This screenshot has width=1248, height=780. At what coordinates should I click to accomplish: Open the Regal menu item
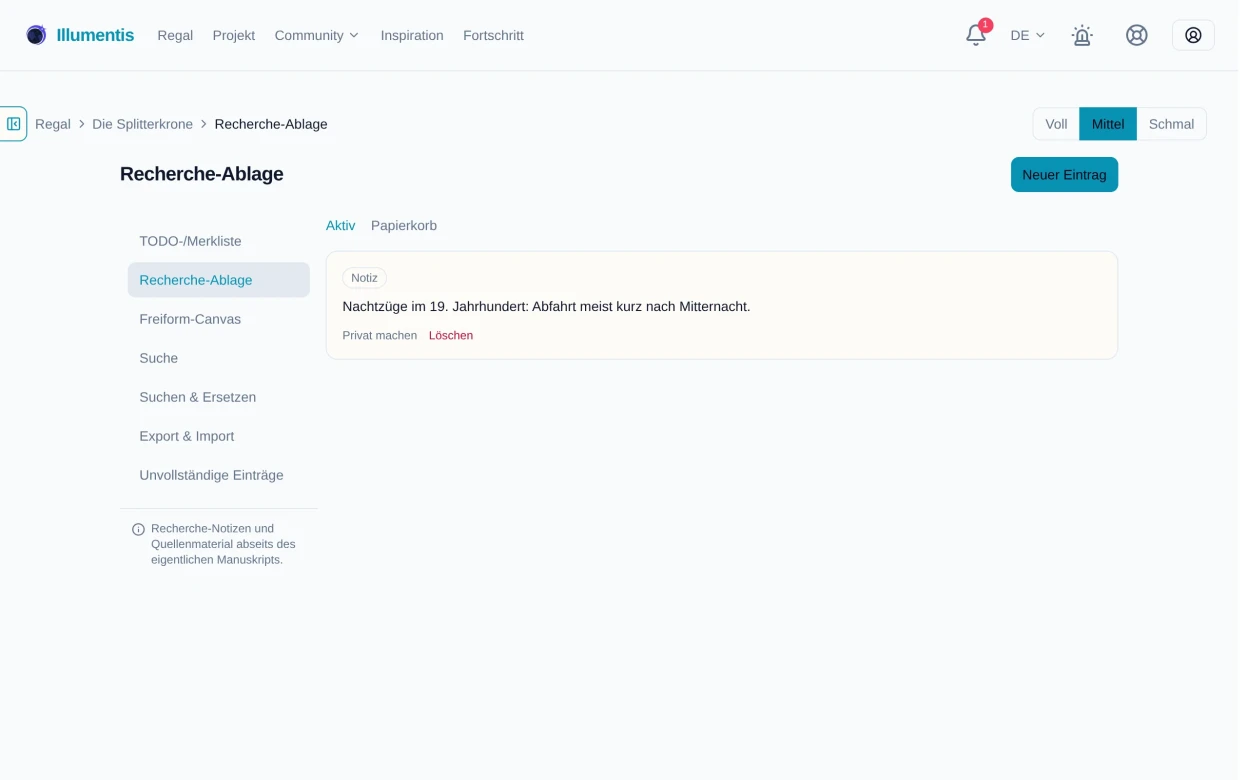[x=176, y=35]
